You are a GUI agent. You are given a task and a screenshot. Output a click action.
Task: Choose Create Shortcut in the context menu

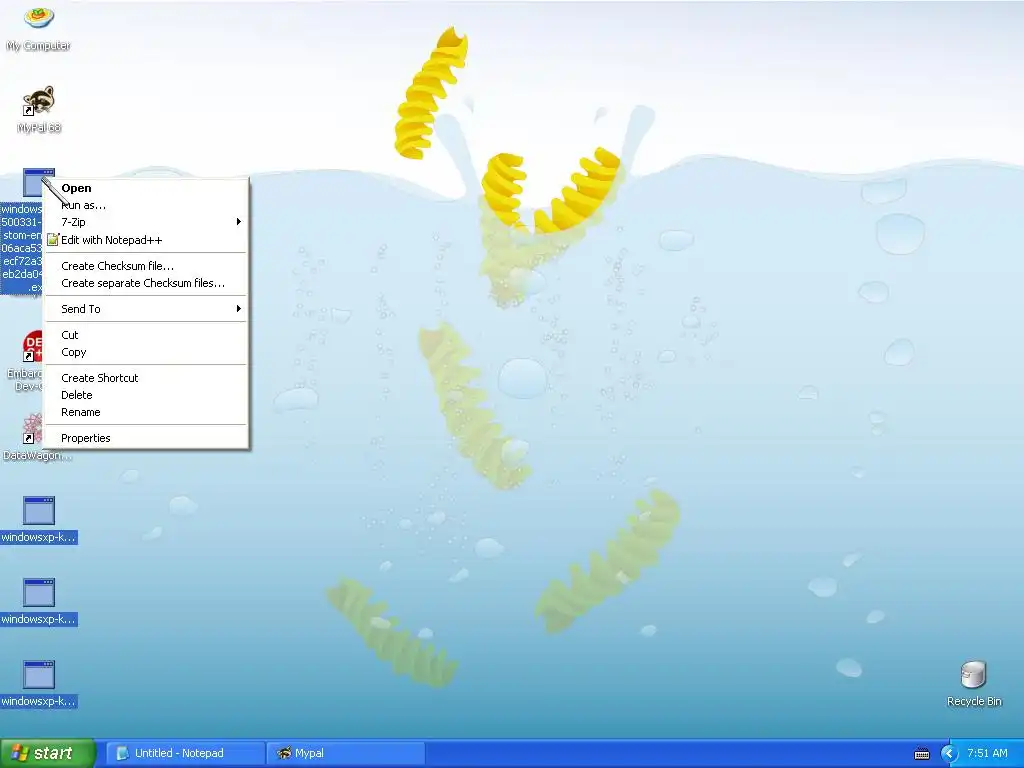pos(146,378)
